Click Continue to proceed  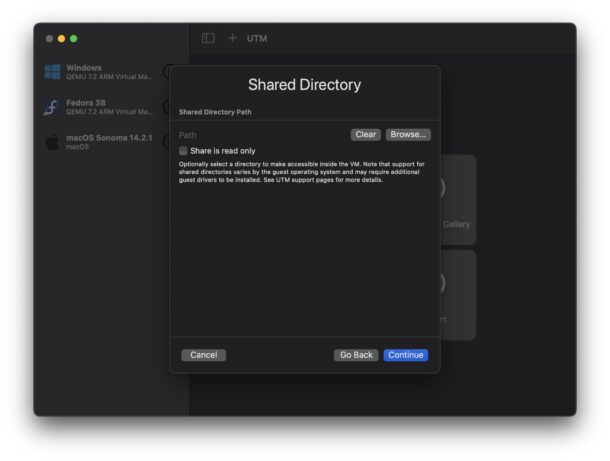(405, 355)
